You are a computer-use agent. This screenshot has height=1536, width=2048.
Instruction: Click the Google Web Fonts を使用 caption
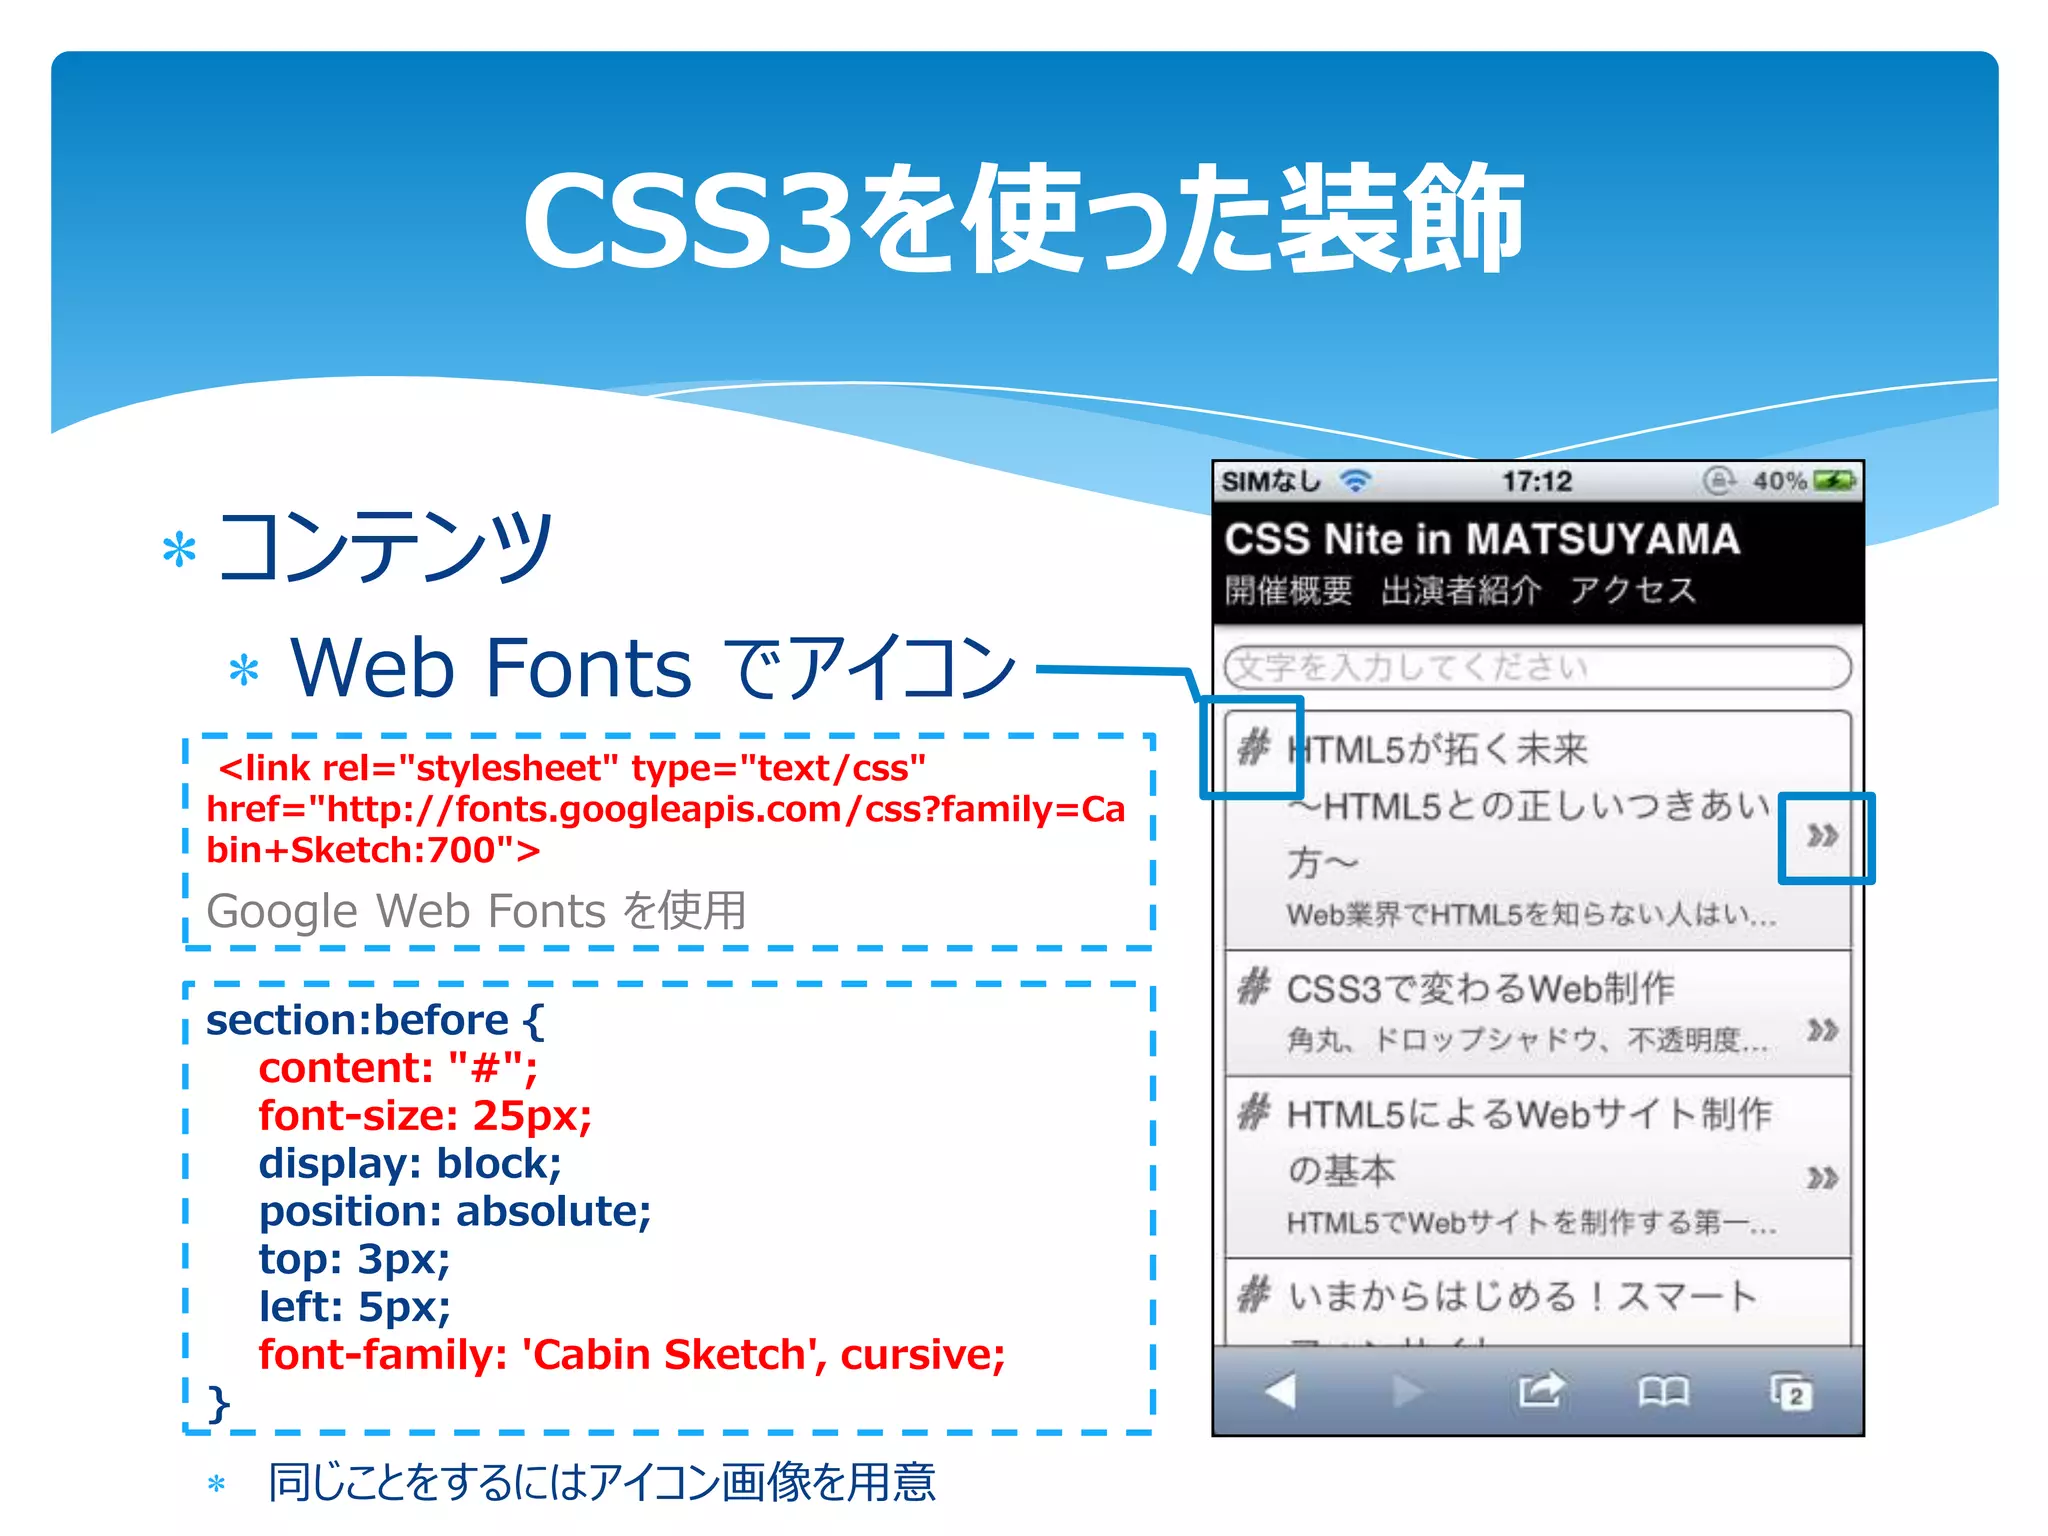pos(476,911)
